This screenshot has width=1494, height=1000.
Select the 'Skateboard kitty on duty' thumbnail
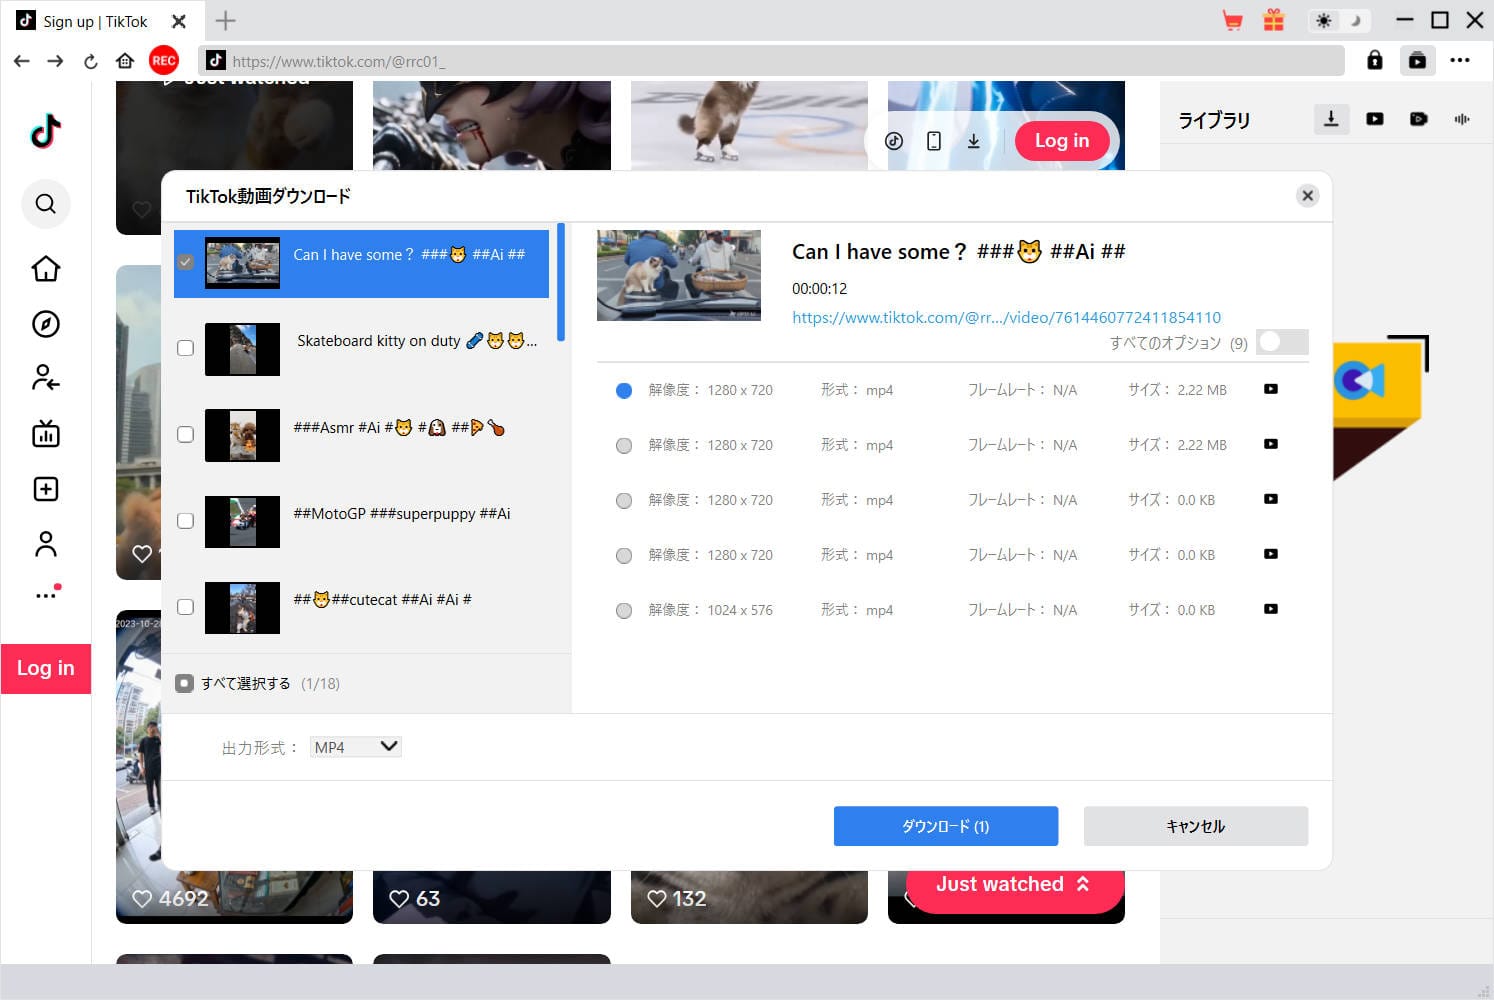click(243, 349)
